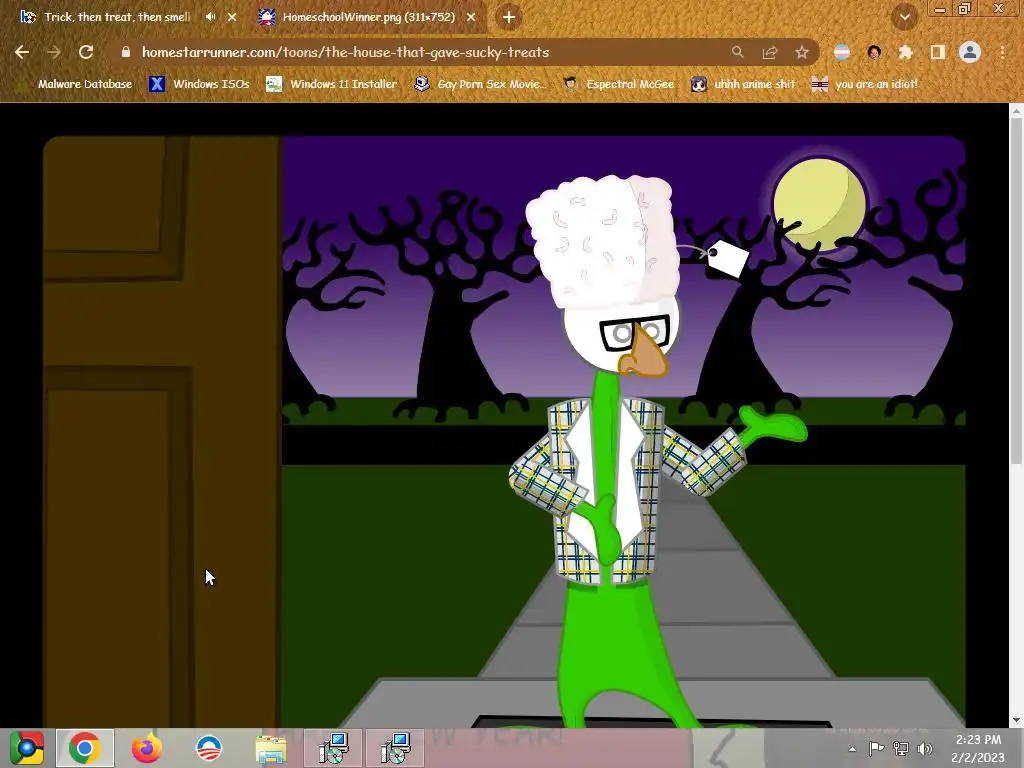The width and height of the screenshot is (1024, 768).
Task: Expand the tab search dropdown
Action: [904, 17]
